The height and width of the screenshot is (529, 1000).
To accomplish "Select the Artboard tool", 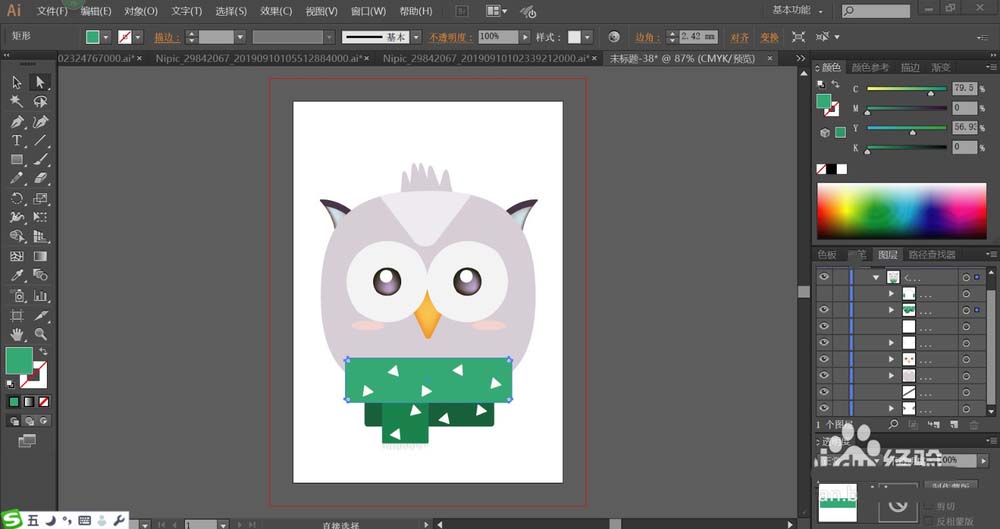I will point(17,315).
